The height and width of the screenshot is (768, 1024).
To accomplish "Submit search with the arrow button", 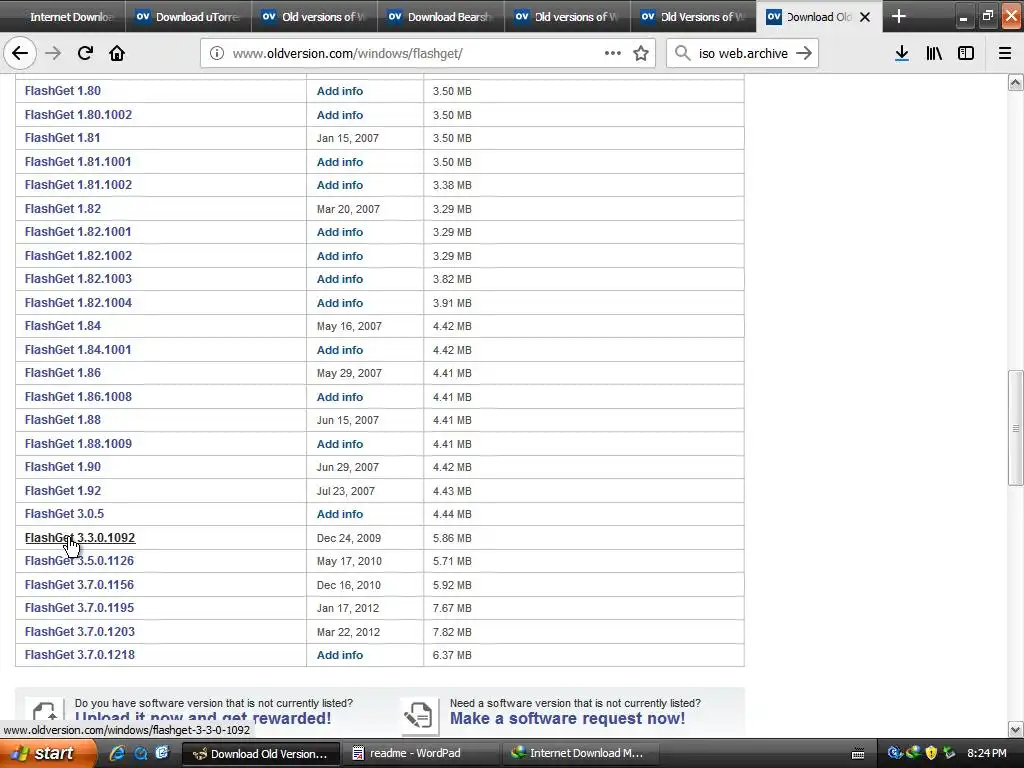I will tap(804, 54).
